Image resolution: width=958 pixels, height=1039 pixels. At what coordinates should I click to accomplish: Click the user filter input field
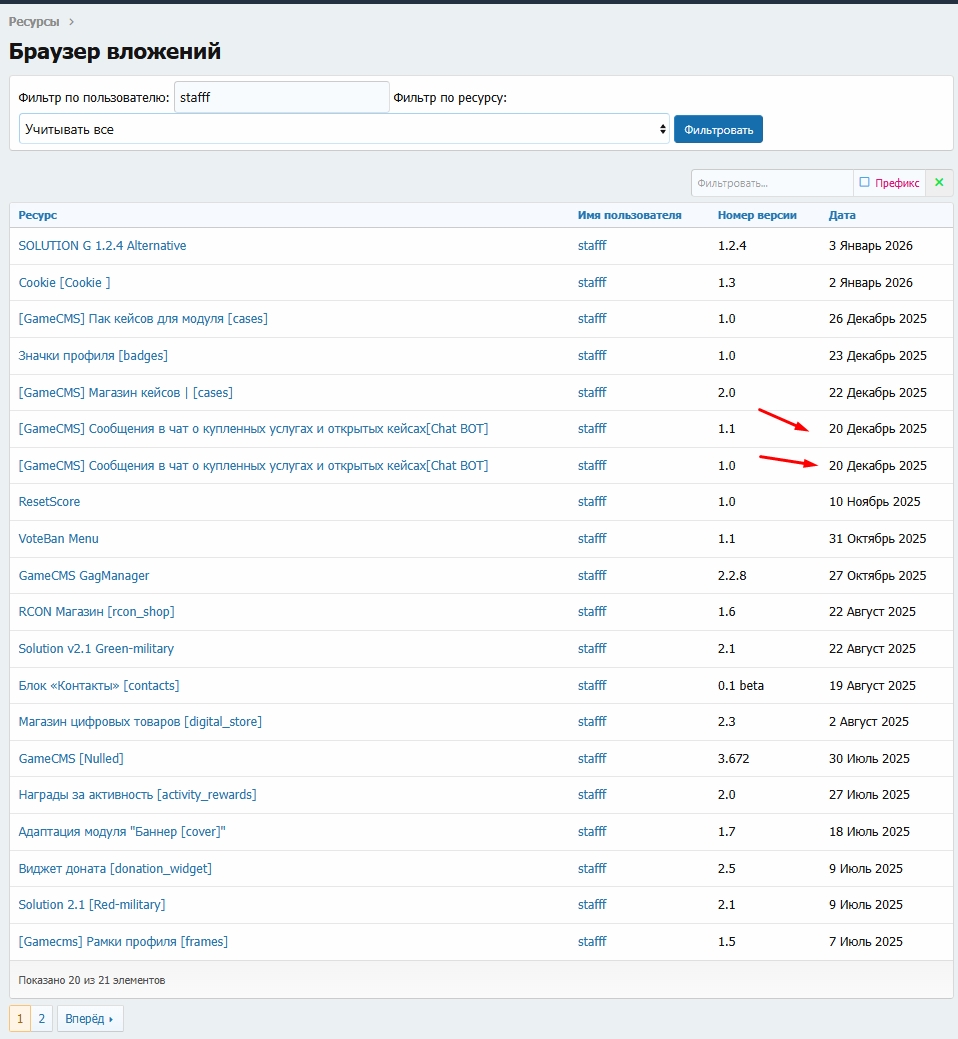click(281, 98)
